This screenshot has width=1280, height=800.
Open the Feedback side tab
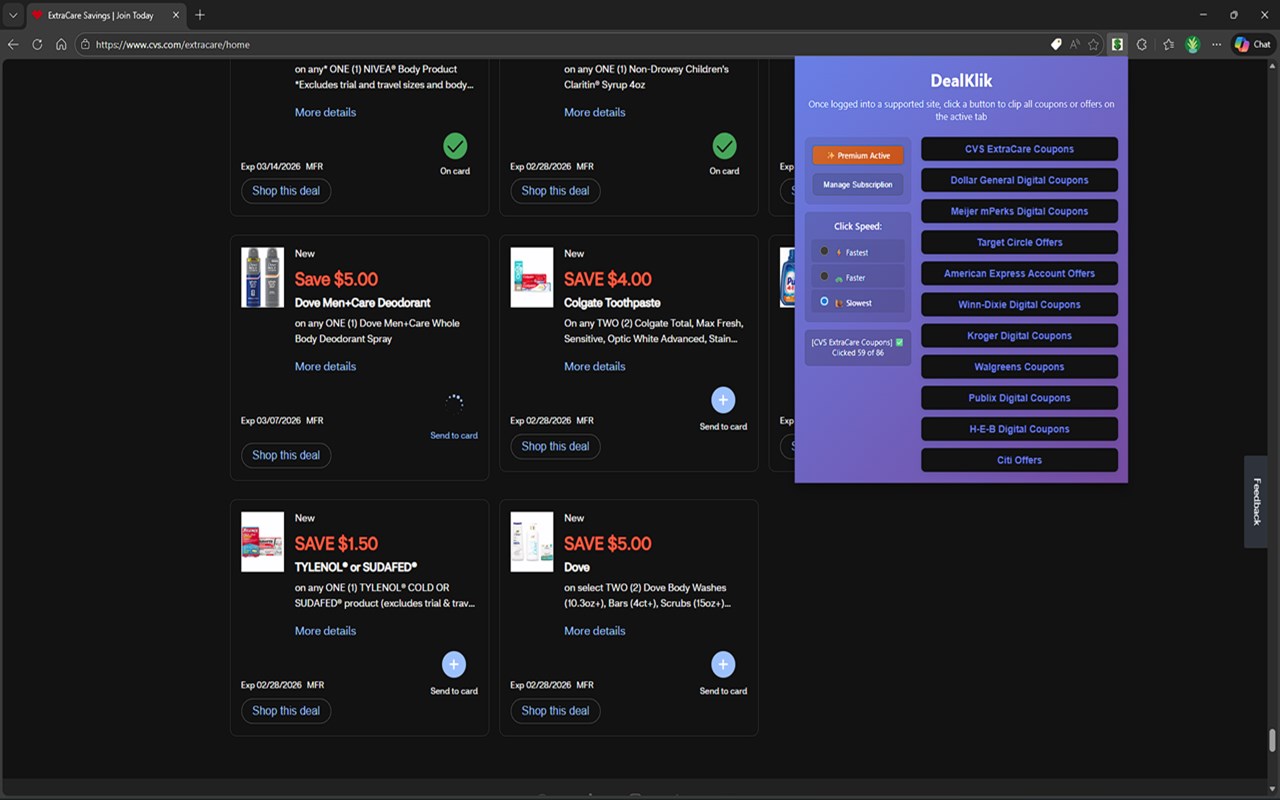point(1257,501)
